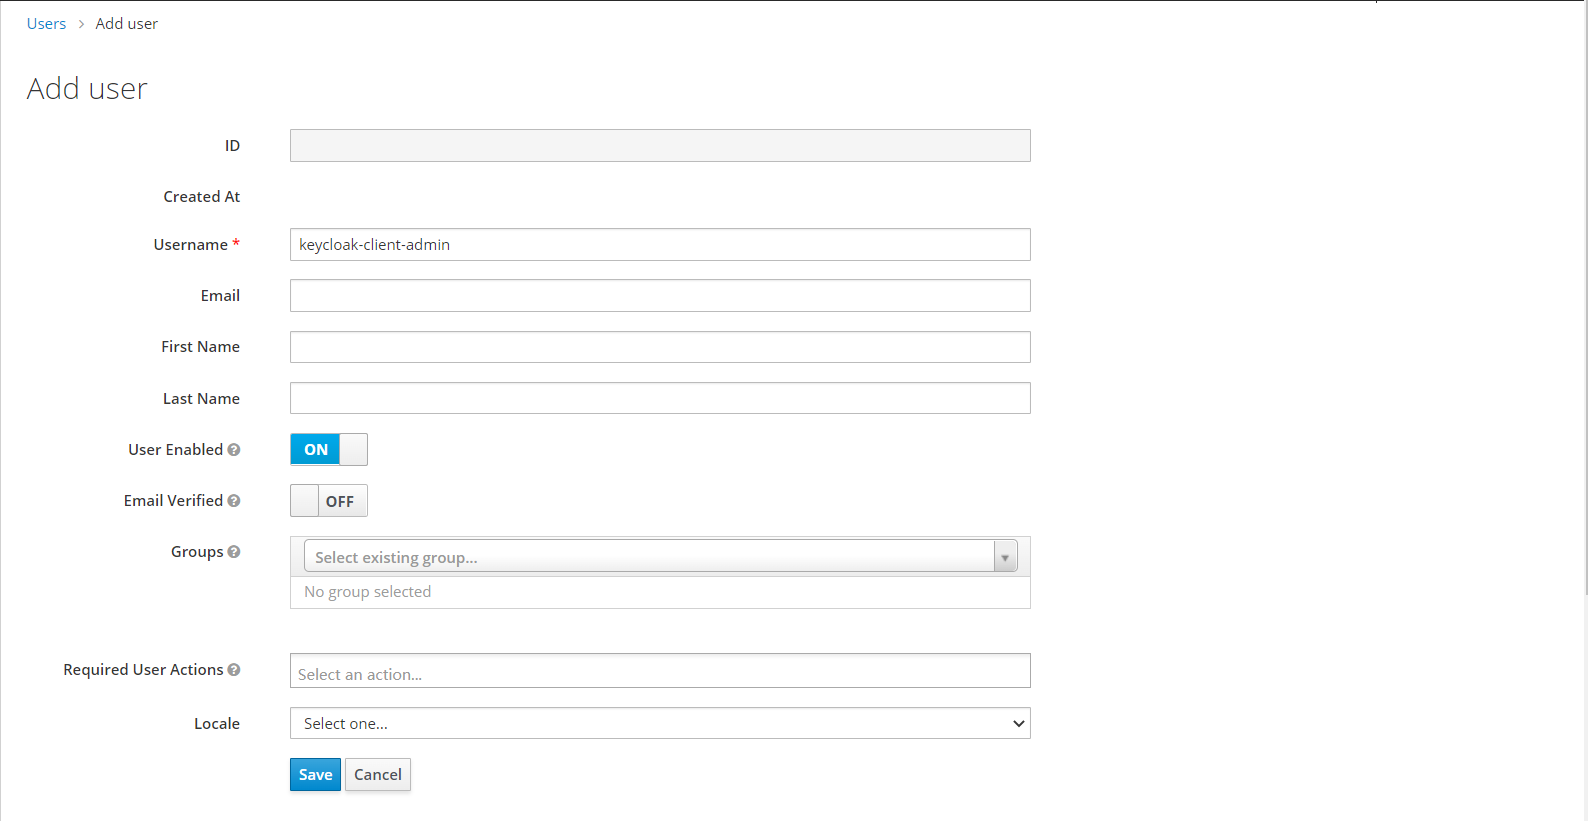Show Required User Actions help icon
Screen dimensions: 1588x821
click(234, 670)
